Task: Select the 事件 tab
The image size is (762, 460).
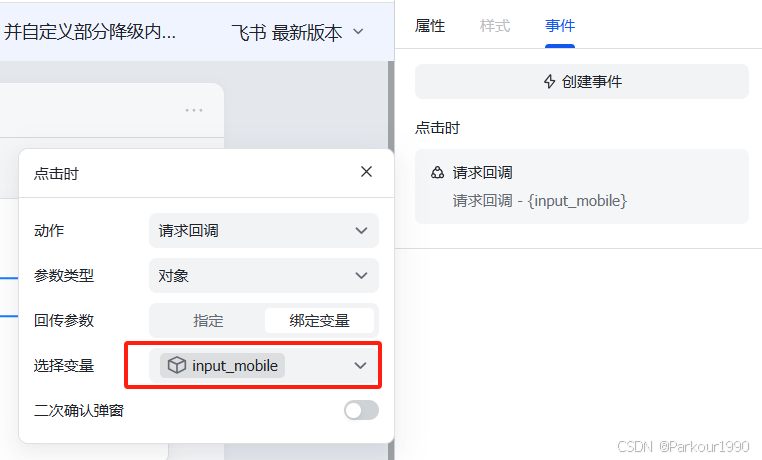Action: point(560,26)
